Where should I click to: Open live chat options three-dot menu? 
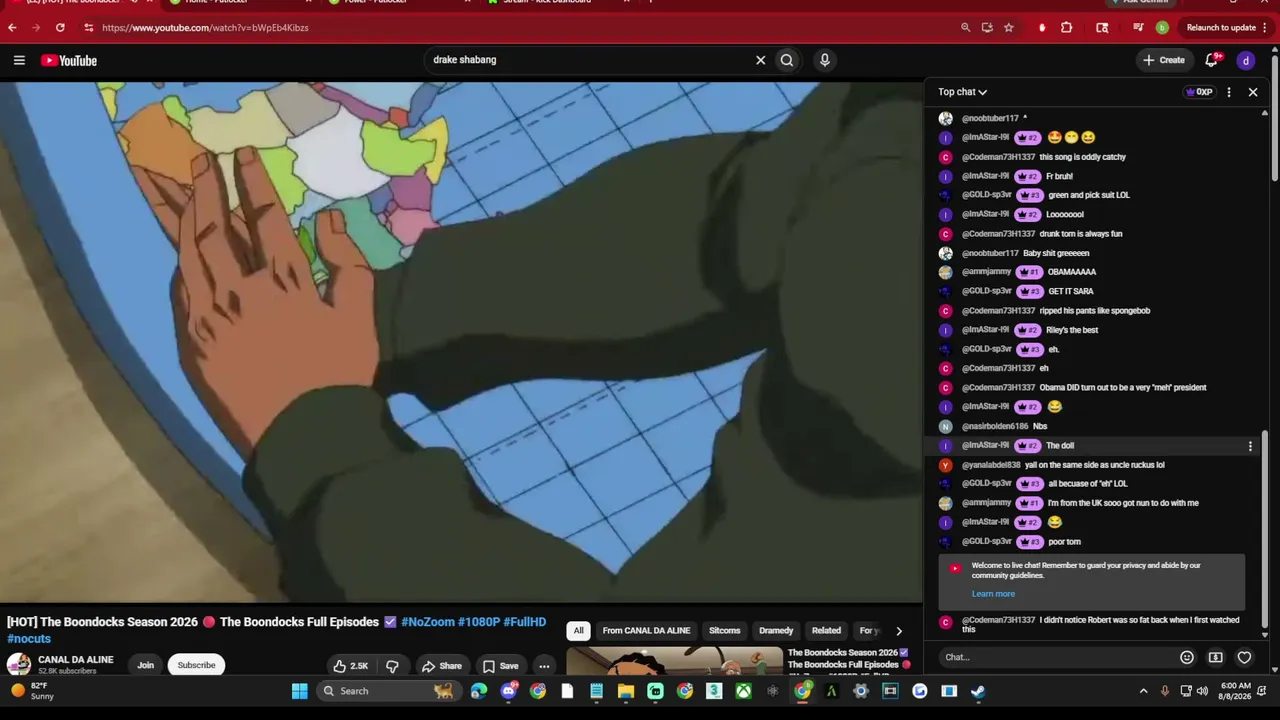[1229, 92]
